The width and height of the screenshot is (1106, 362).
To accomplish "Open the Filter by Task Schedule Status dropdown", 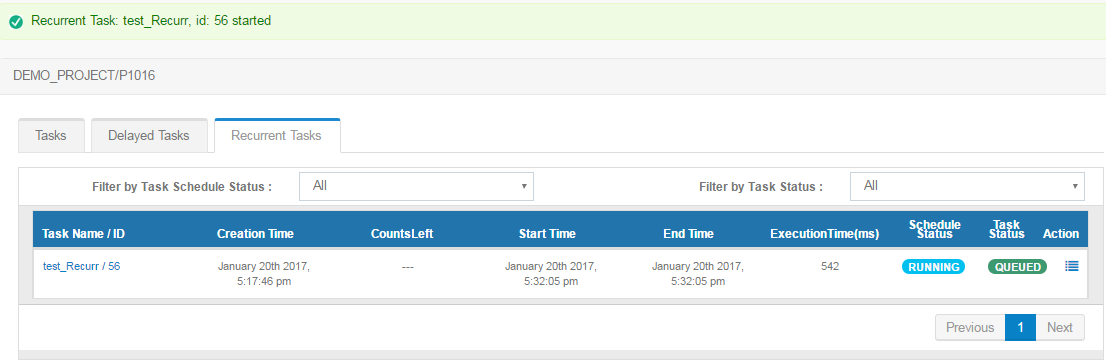I will pyautogui.click(x=416, y=186).
